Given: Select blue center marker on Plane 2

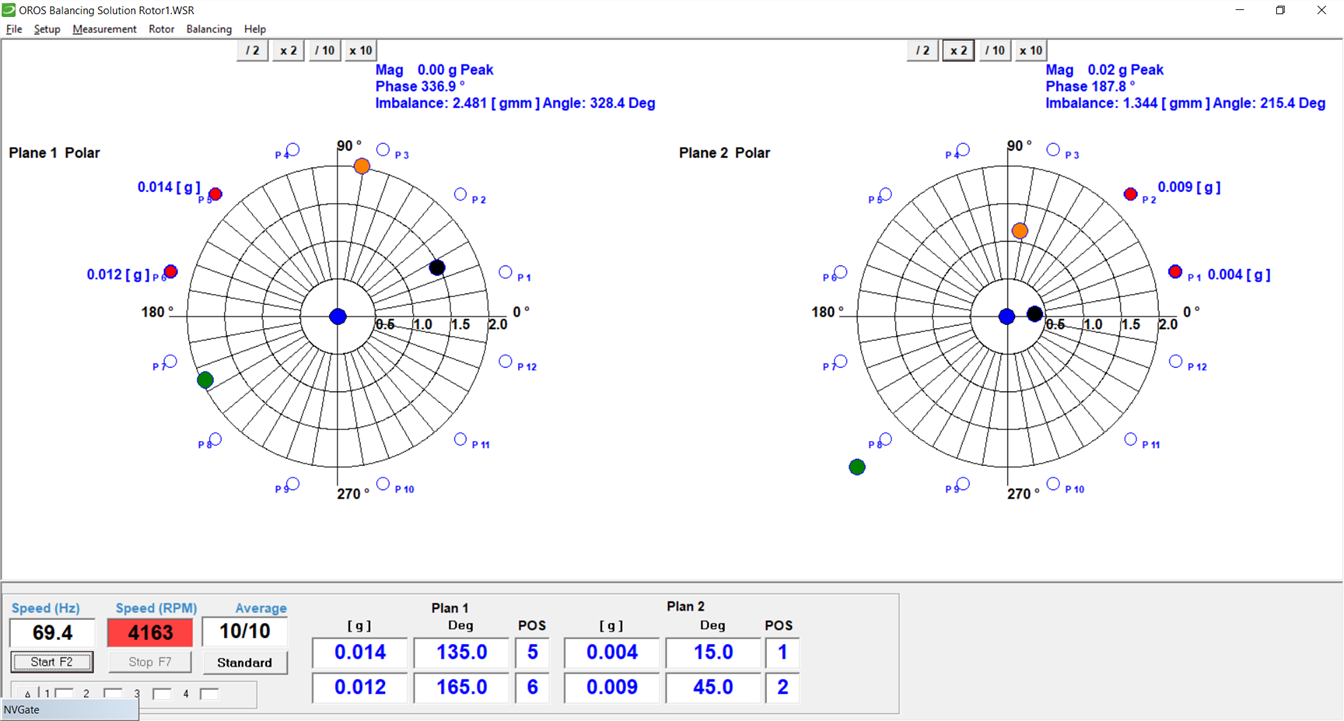Looking at the screenshot, I should pos(1007,317).
